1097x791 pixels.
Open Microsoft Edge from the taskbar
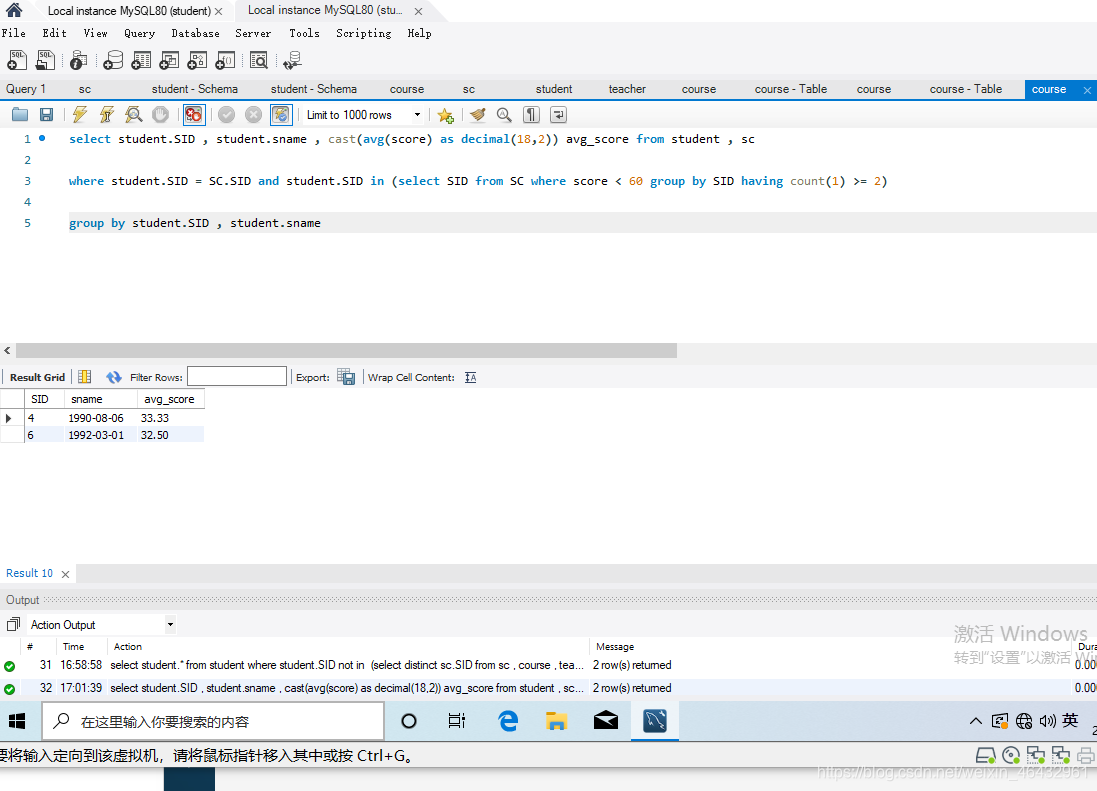(508, 721)
